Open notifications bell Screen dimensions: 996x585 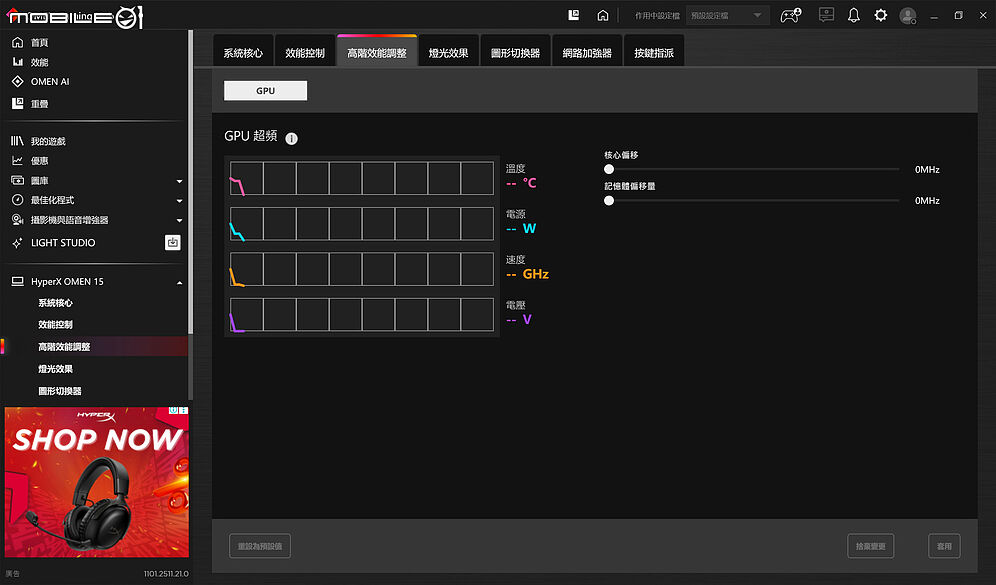(854, 15)
